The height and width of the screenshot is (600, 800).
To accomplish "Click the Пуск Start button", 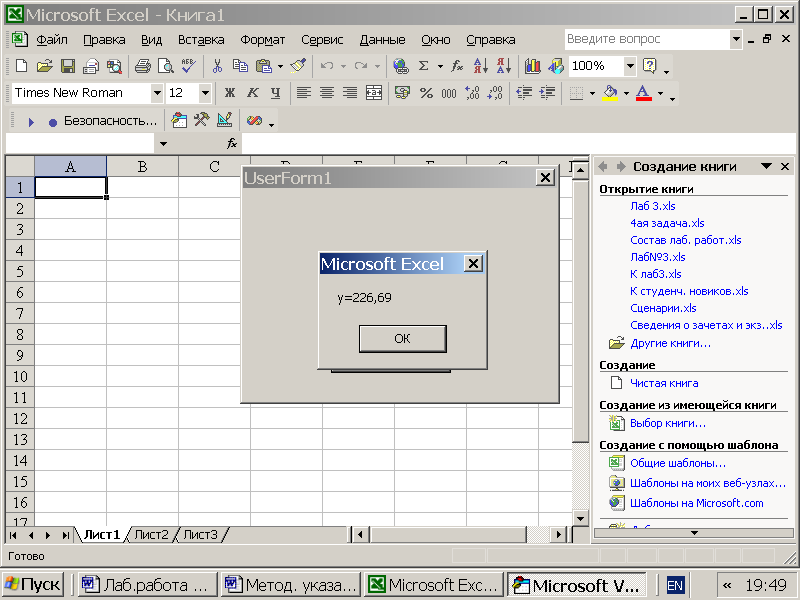I will pyautogui.click(x=33, y=585).
